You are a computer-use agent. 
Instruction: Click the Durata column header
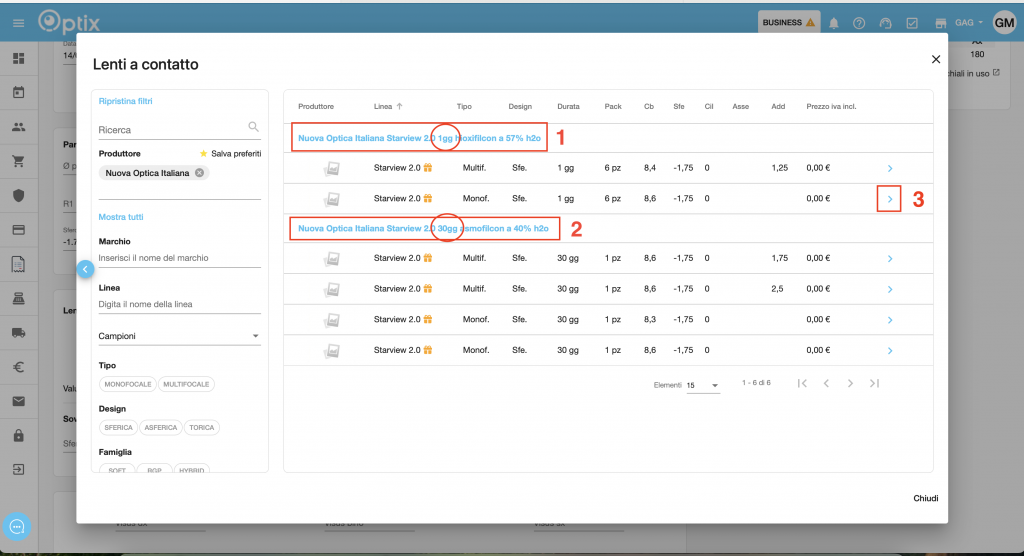tap(568, 106)
